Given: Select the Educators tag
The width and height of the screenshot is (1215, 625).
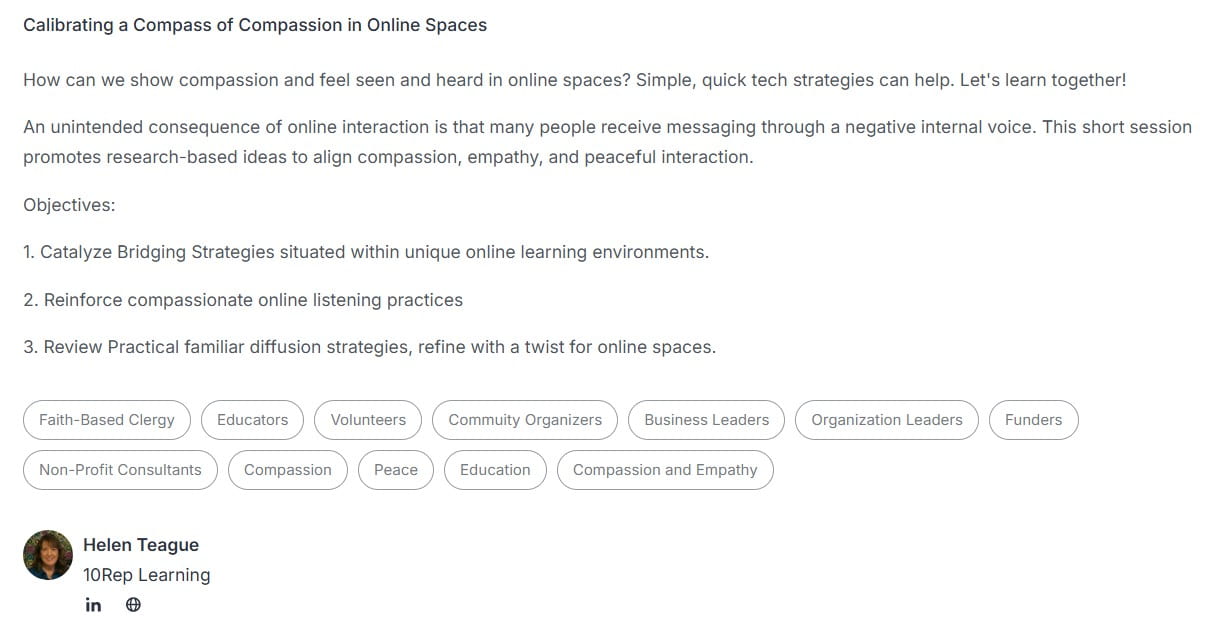Looking at the screenshot, I should tap(252, 420).
